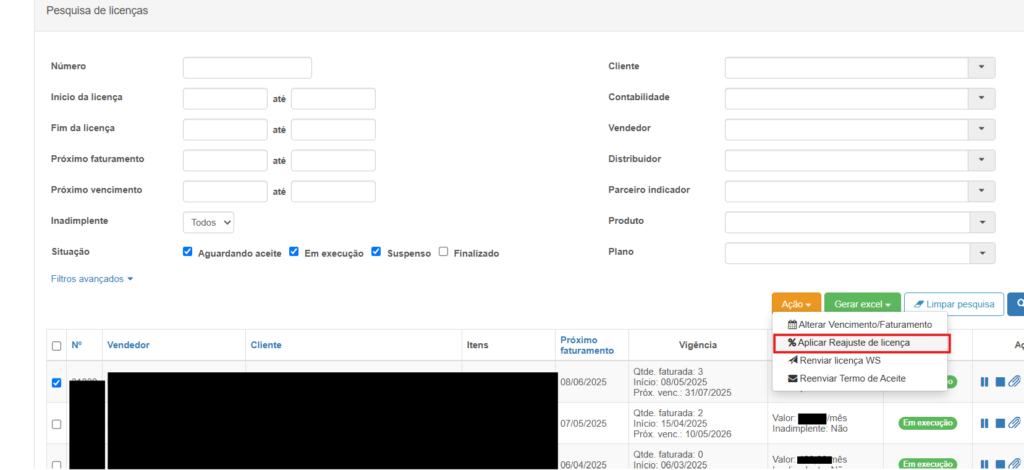
Task: Click paperclip attachment icon in second row
Action: [1014, 423]
